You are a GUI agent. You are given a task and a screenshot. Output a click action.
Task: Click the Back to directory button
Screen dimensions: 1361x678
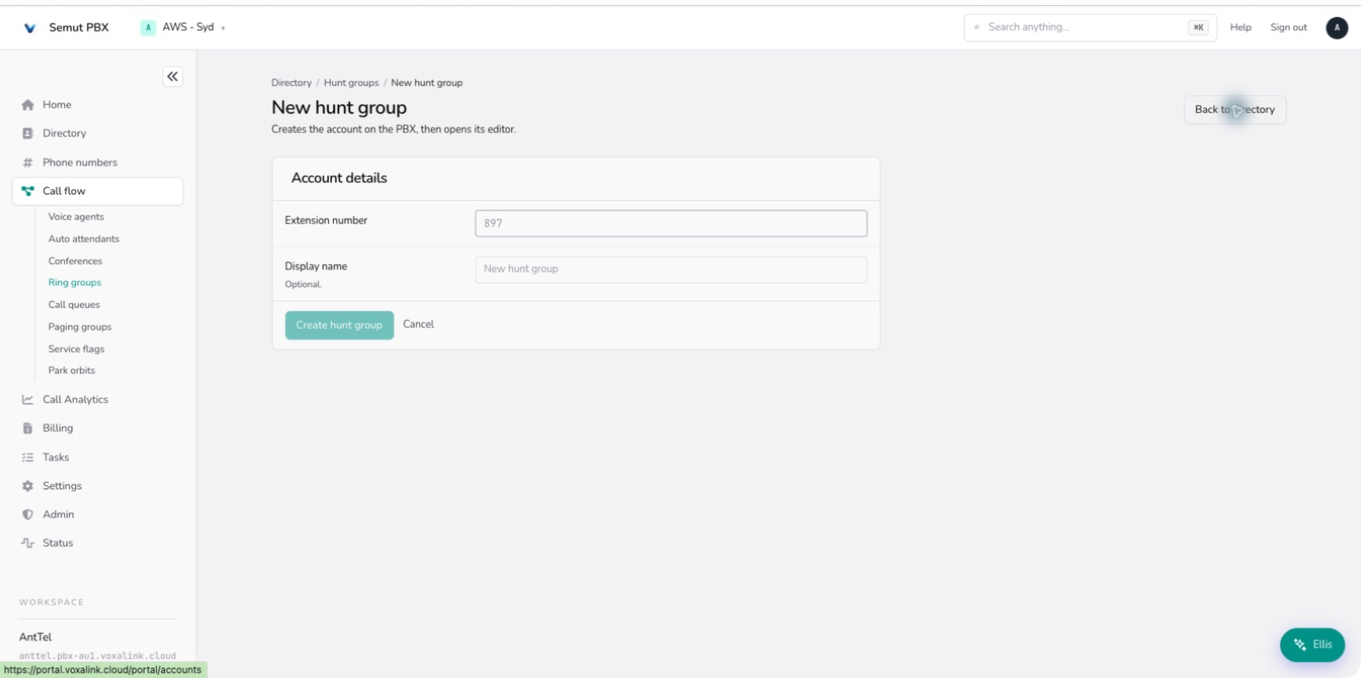pos(1235,110)
